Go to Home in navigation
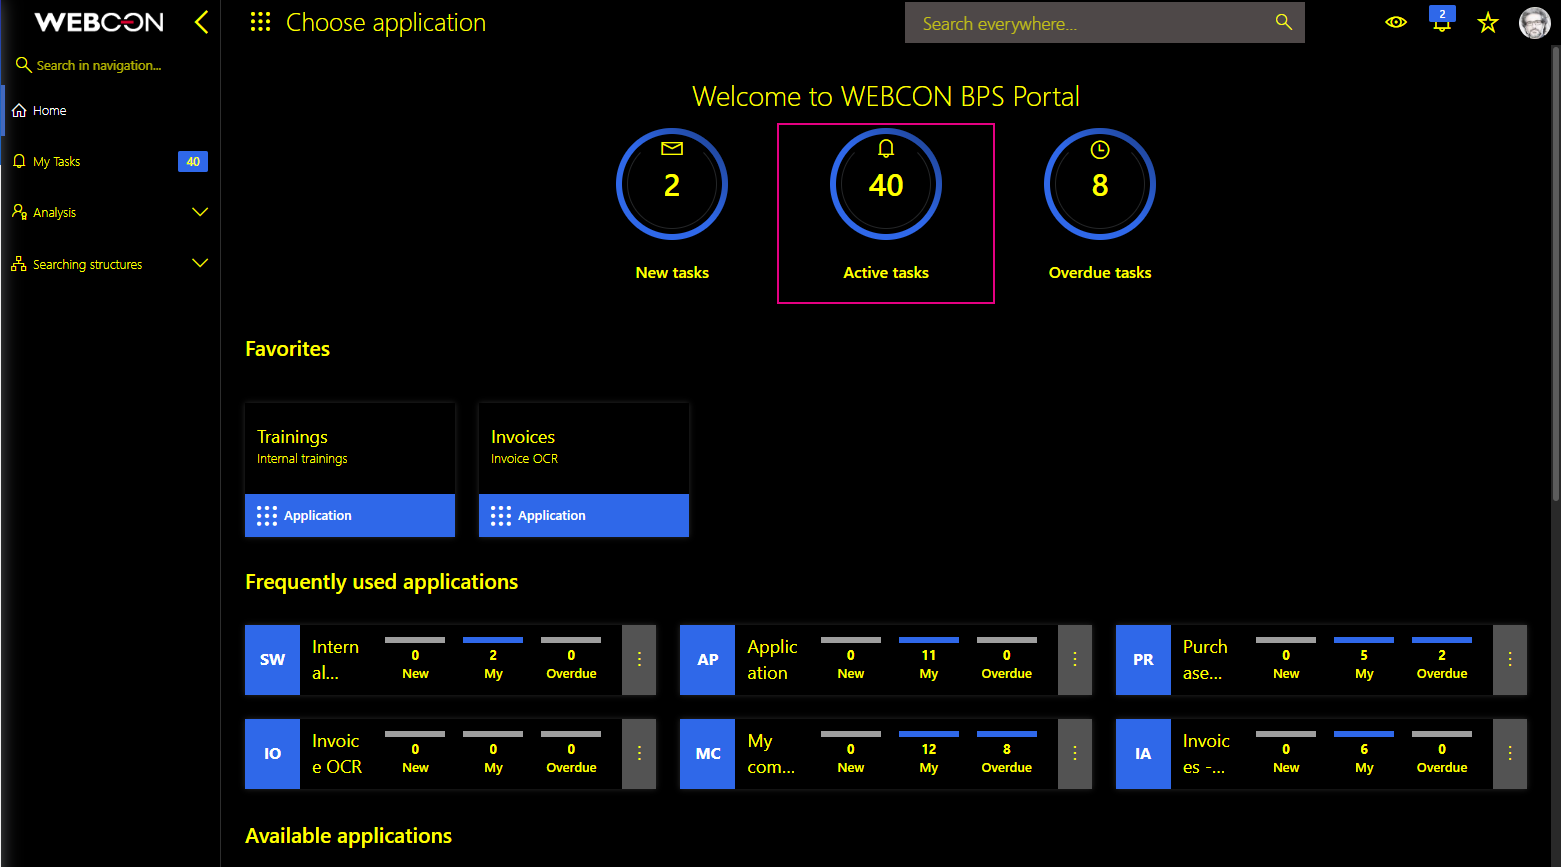 click(x=110, y=110)
